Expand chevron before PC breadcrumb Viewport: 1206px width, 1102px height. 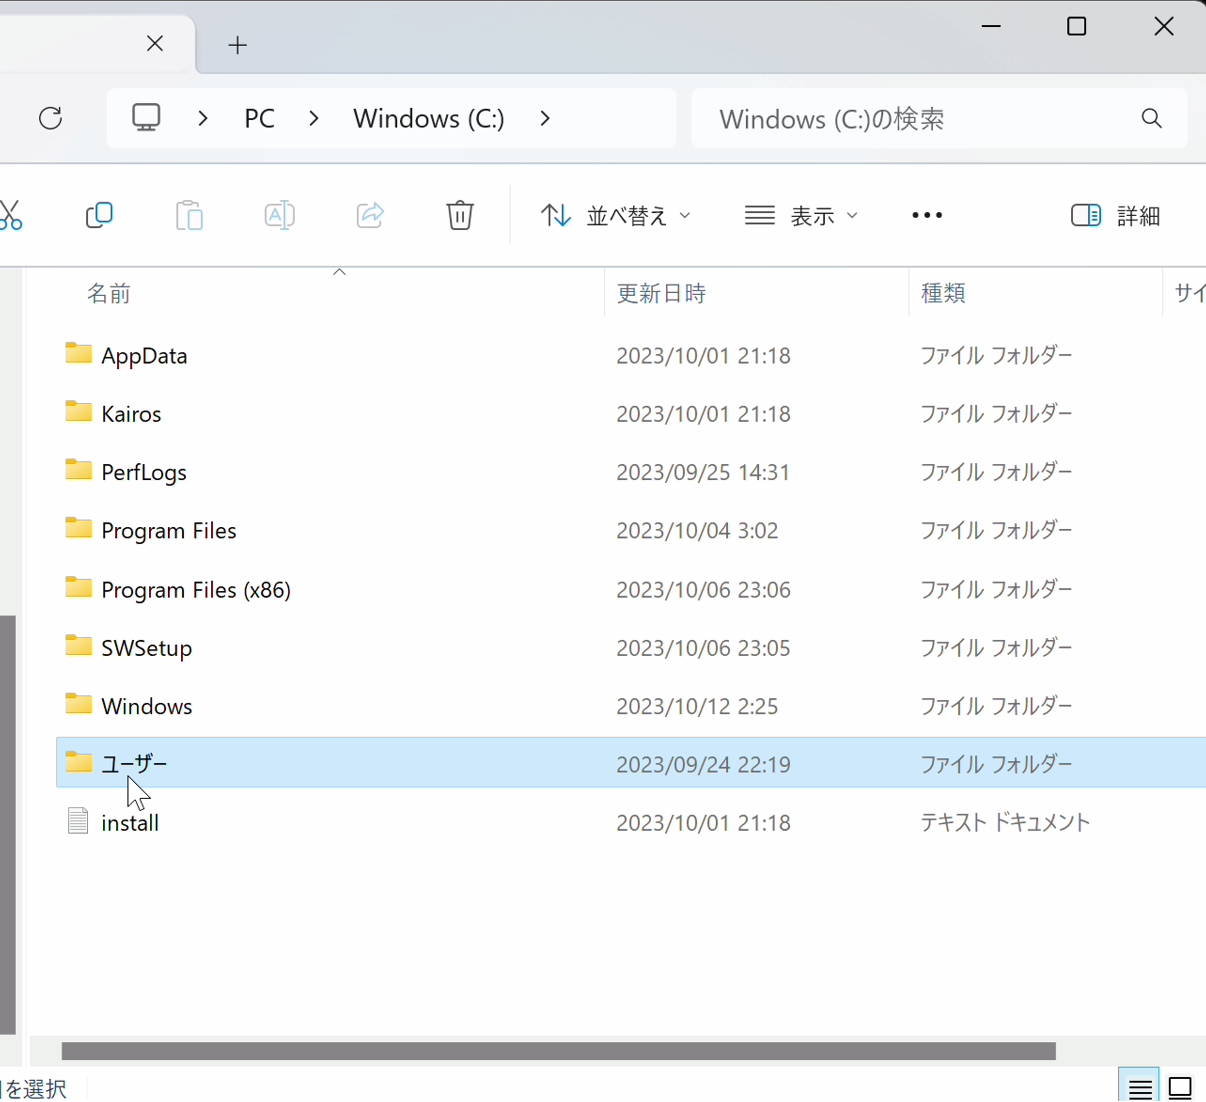(x=203, y=118)
